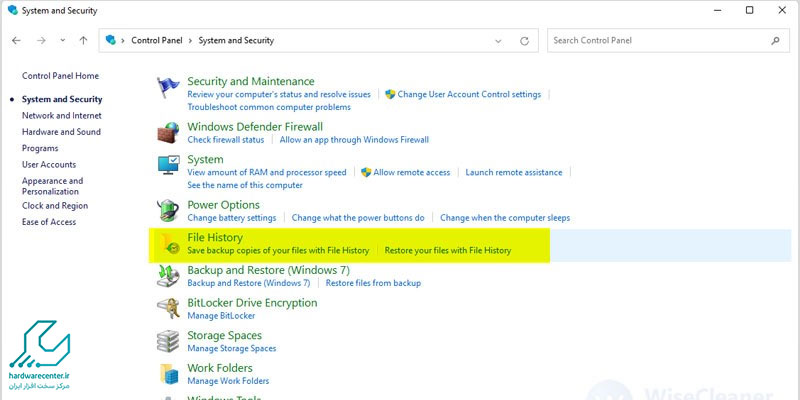
Task: Open Hardware and Sound in the sidebar
Action: pos(61,132)
